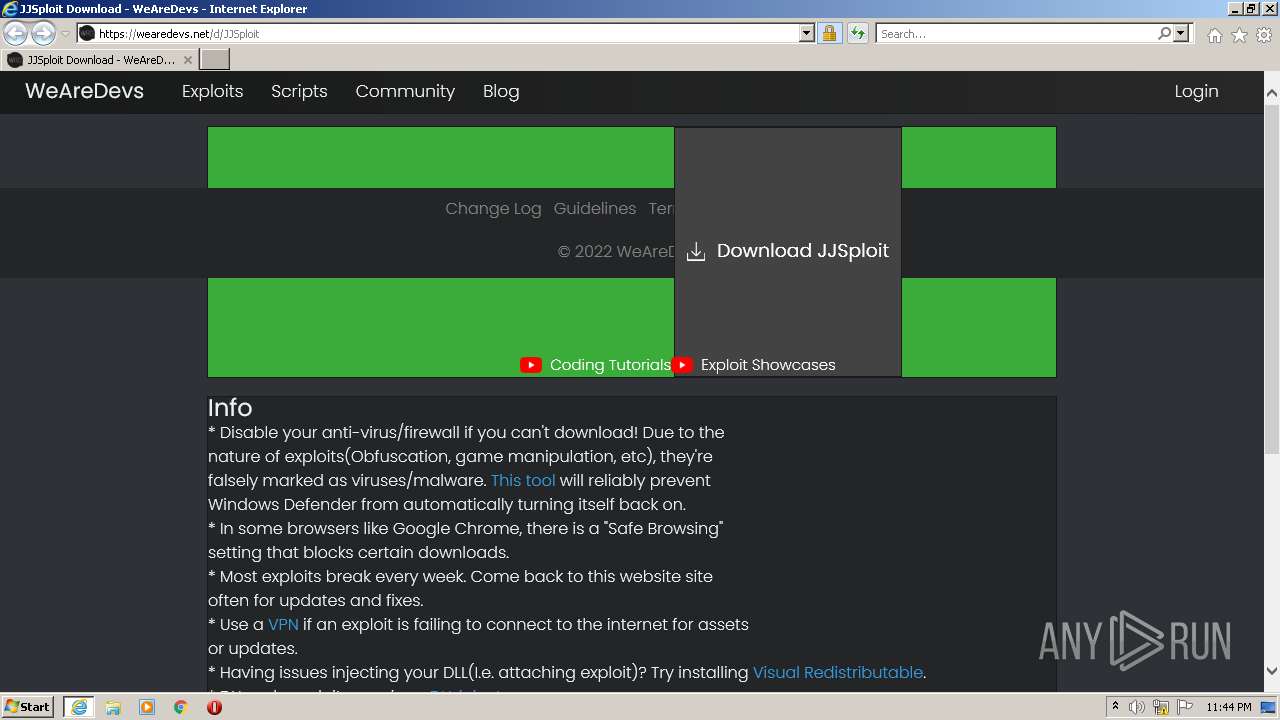Click the volume speaker tray icon

tap(1137, 707)
